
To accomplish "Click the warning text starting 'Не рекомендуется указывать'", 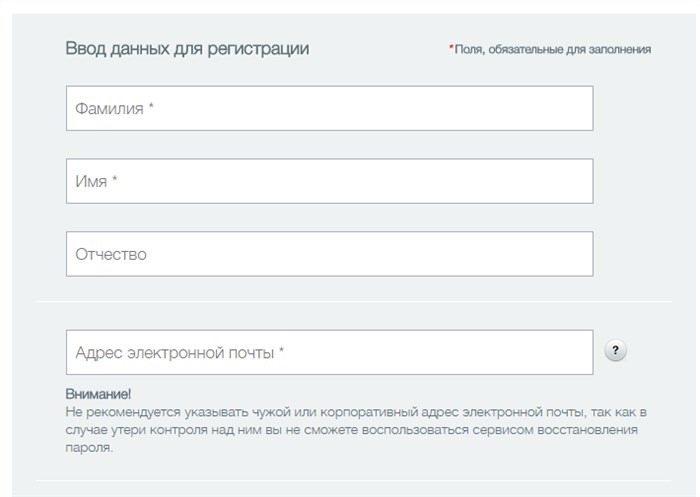I will click(356, 430).
